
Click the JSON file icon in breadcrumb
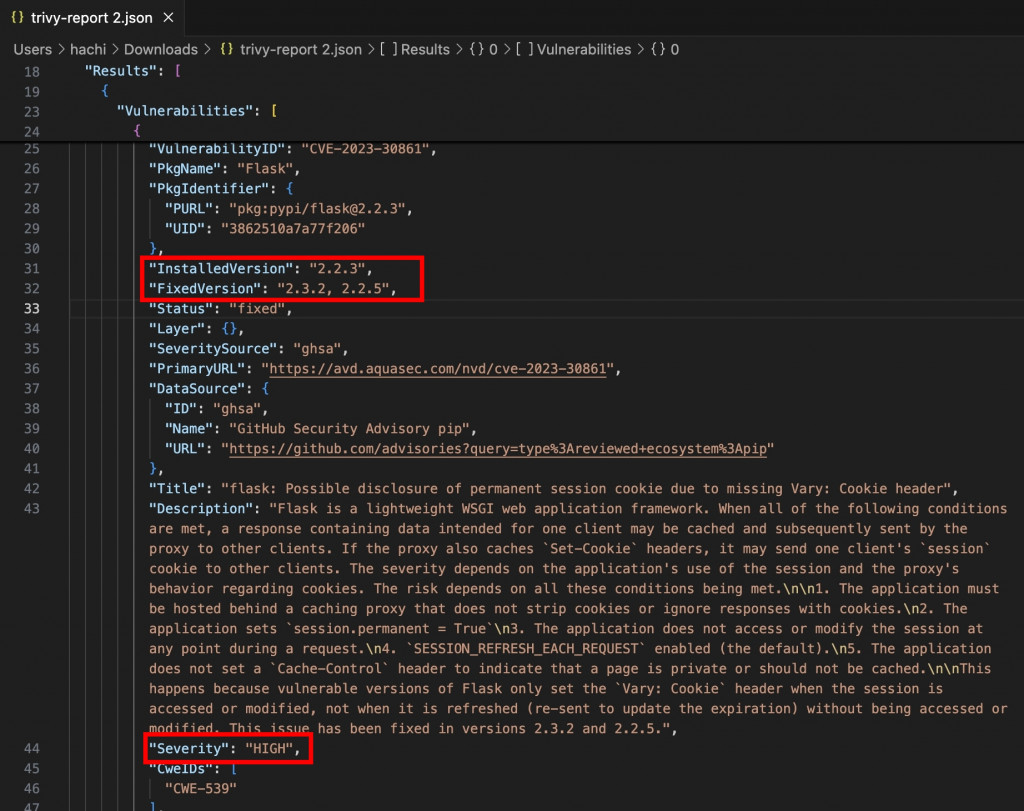click(x=227, y=50)
